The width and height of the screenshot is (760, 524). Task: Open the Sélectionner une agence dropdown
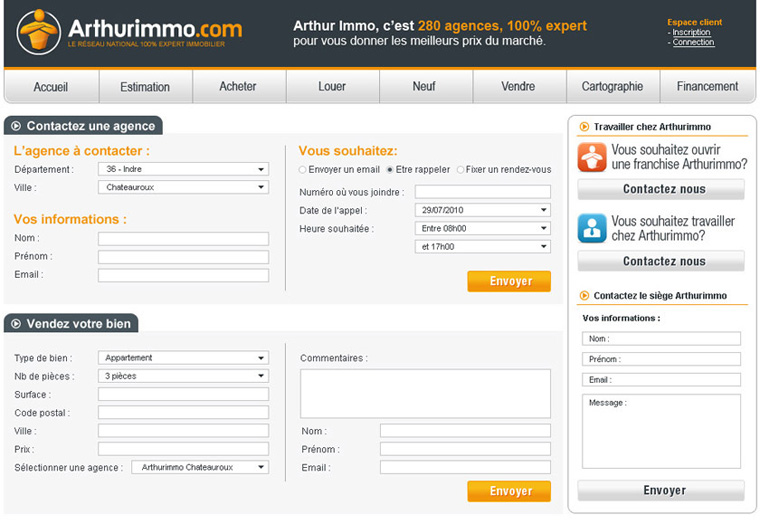[x=200, y=467]
